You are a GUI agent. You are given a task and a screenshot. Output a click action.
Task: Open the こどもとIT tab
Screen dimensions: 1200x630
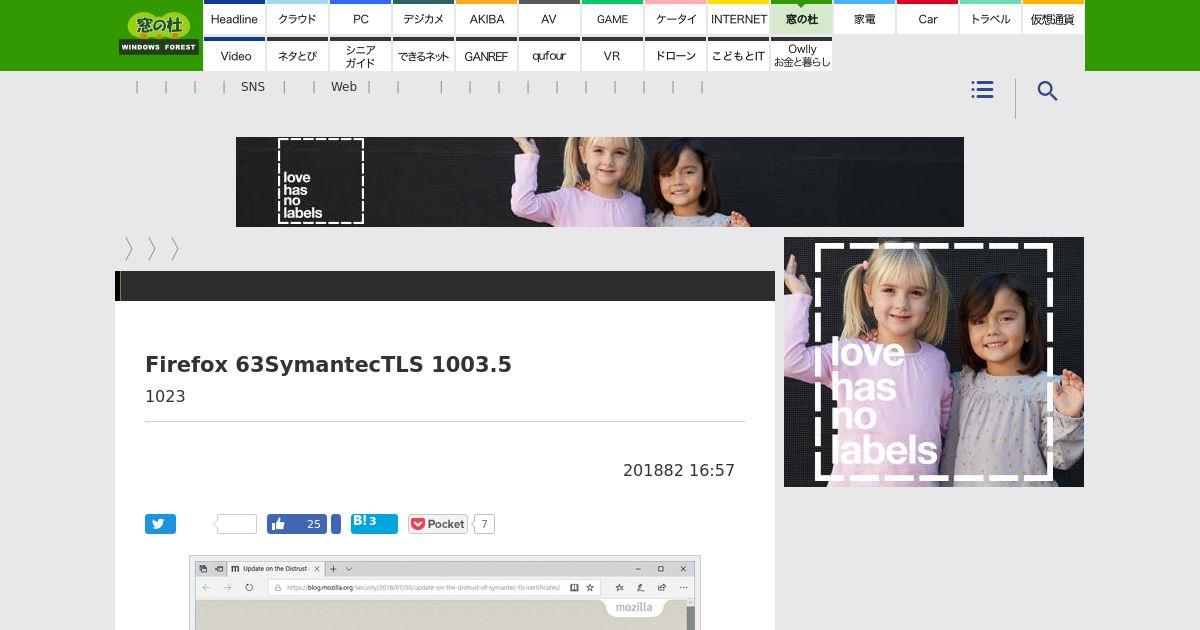[738, 55]
